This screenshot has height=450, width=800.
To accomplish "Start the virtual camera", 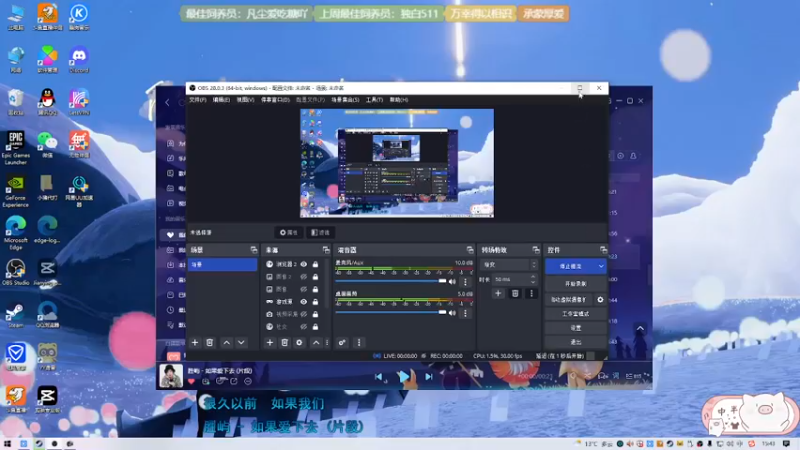I will [568, 300].
